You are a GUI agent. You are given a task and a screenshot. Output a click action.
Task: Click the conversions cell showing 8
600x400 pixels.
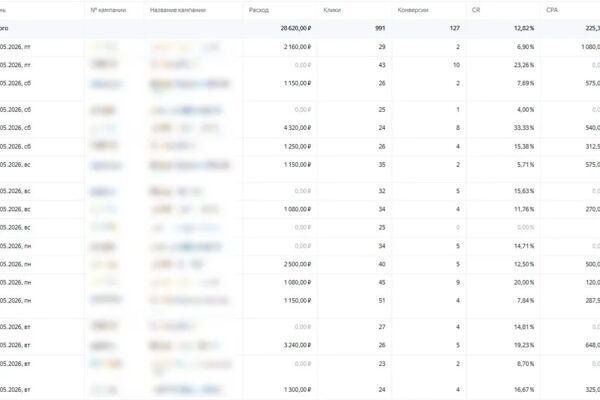(x=458, y=127)
